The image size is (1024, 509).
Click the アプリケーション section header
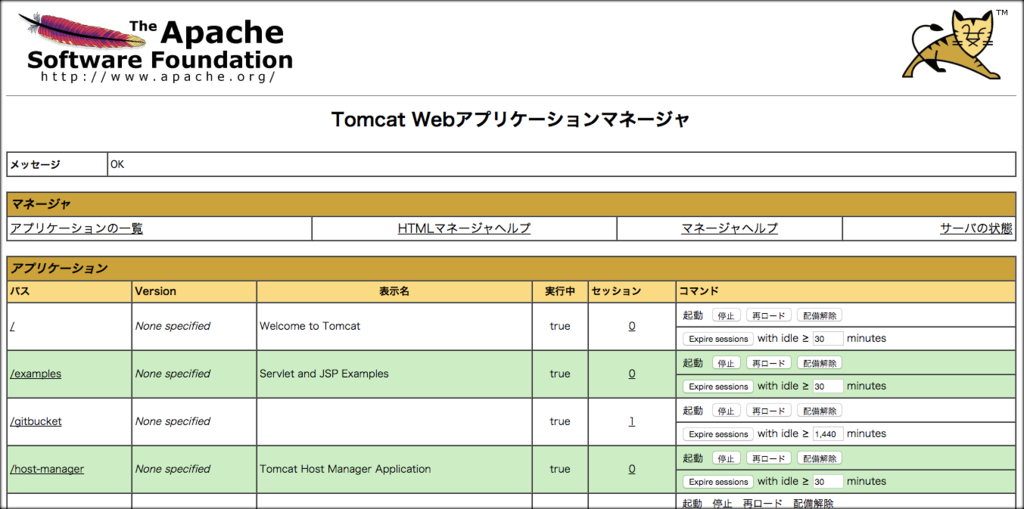click(511, 269)
